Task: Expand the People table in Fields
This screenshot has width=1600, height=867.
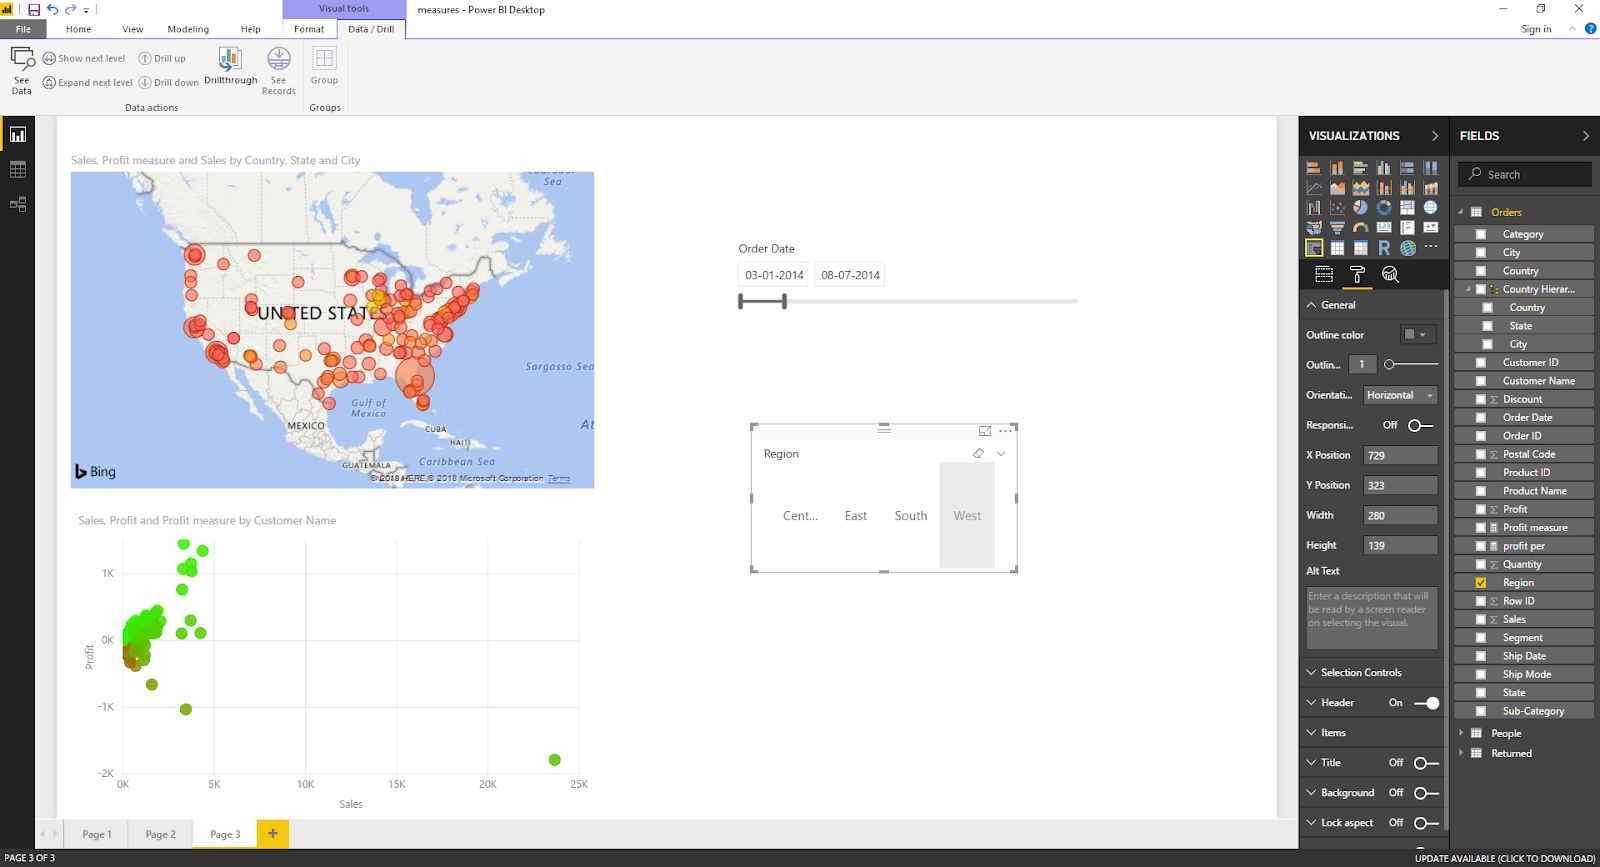Action: [1461, 733]
